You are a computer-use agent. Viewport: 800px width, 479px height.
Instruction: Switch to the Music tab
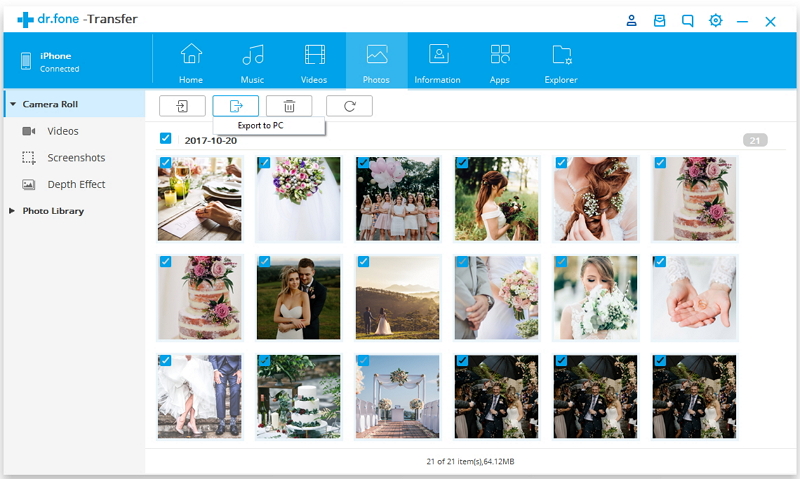click(253, 61)
